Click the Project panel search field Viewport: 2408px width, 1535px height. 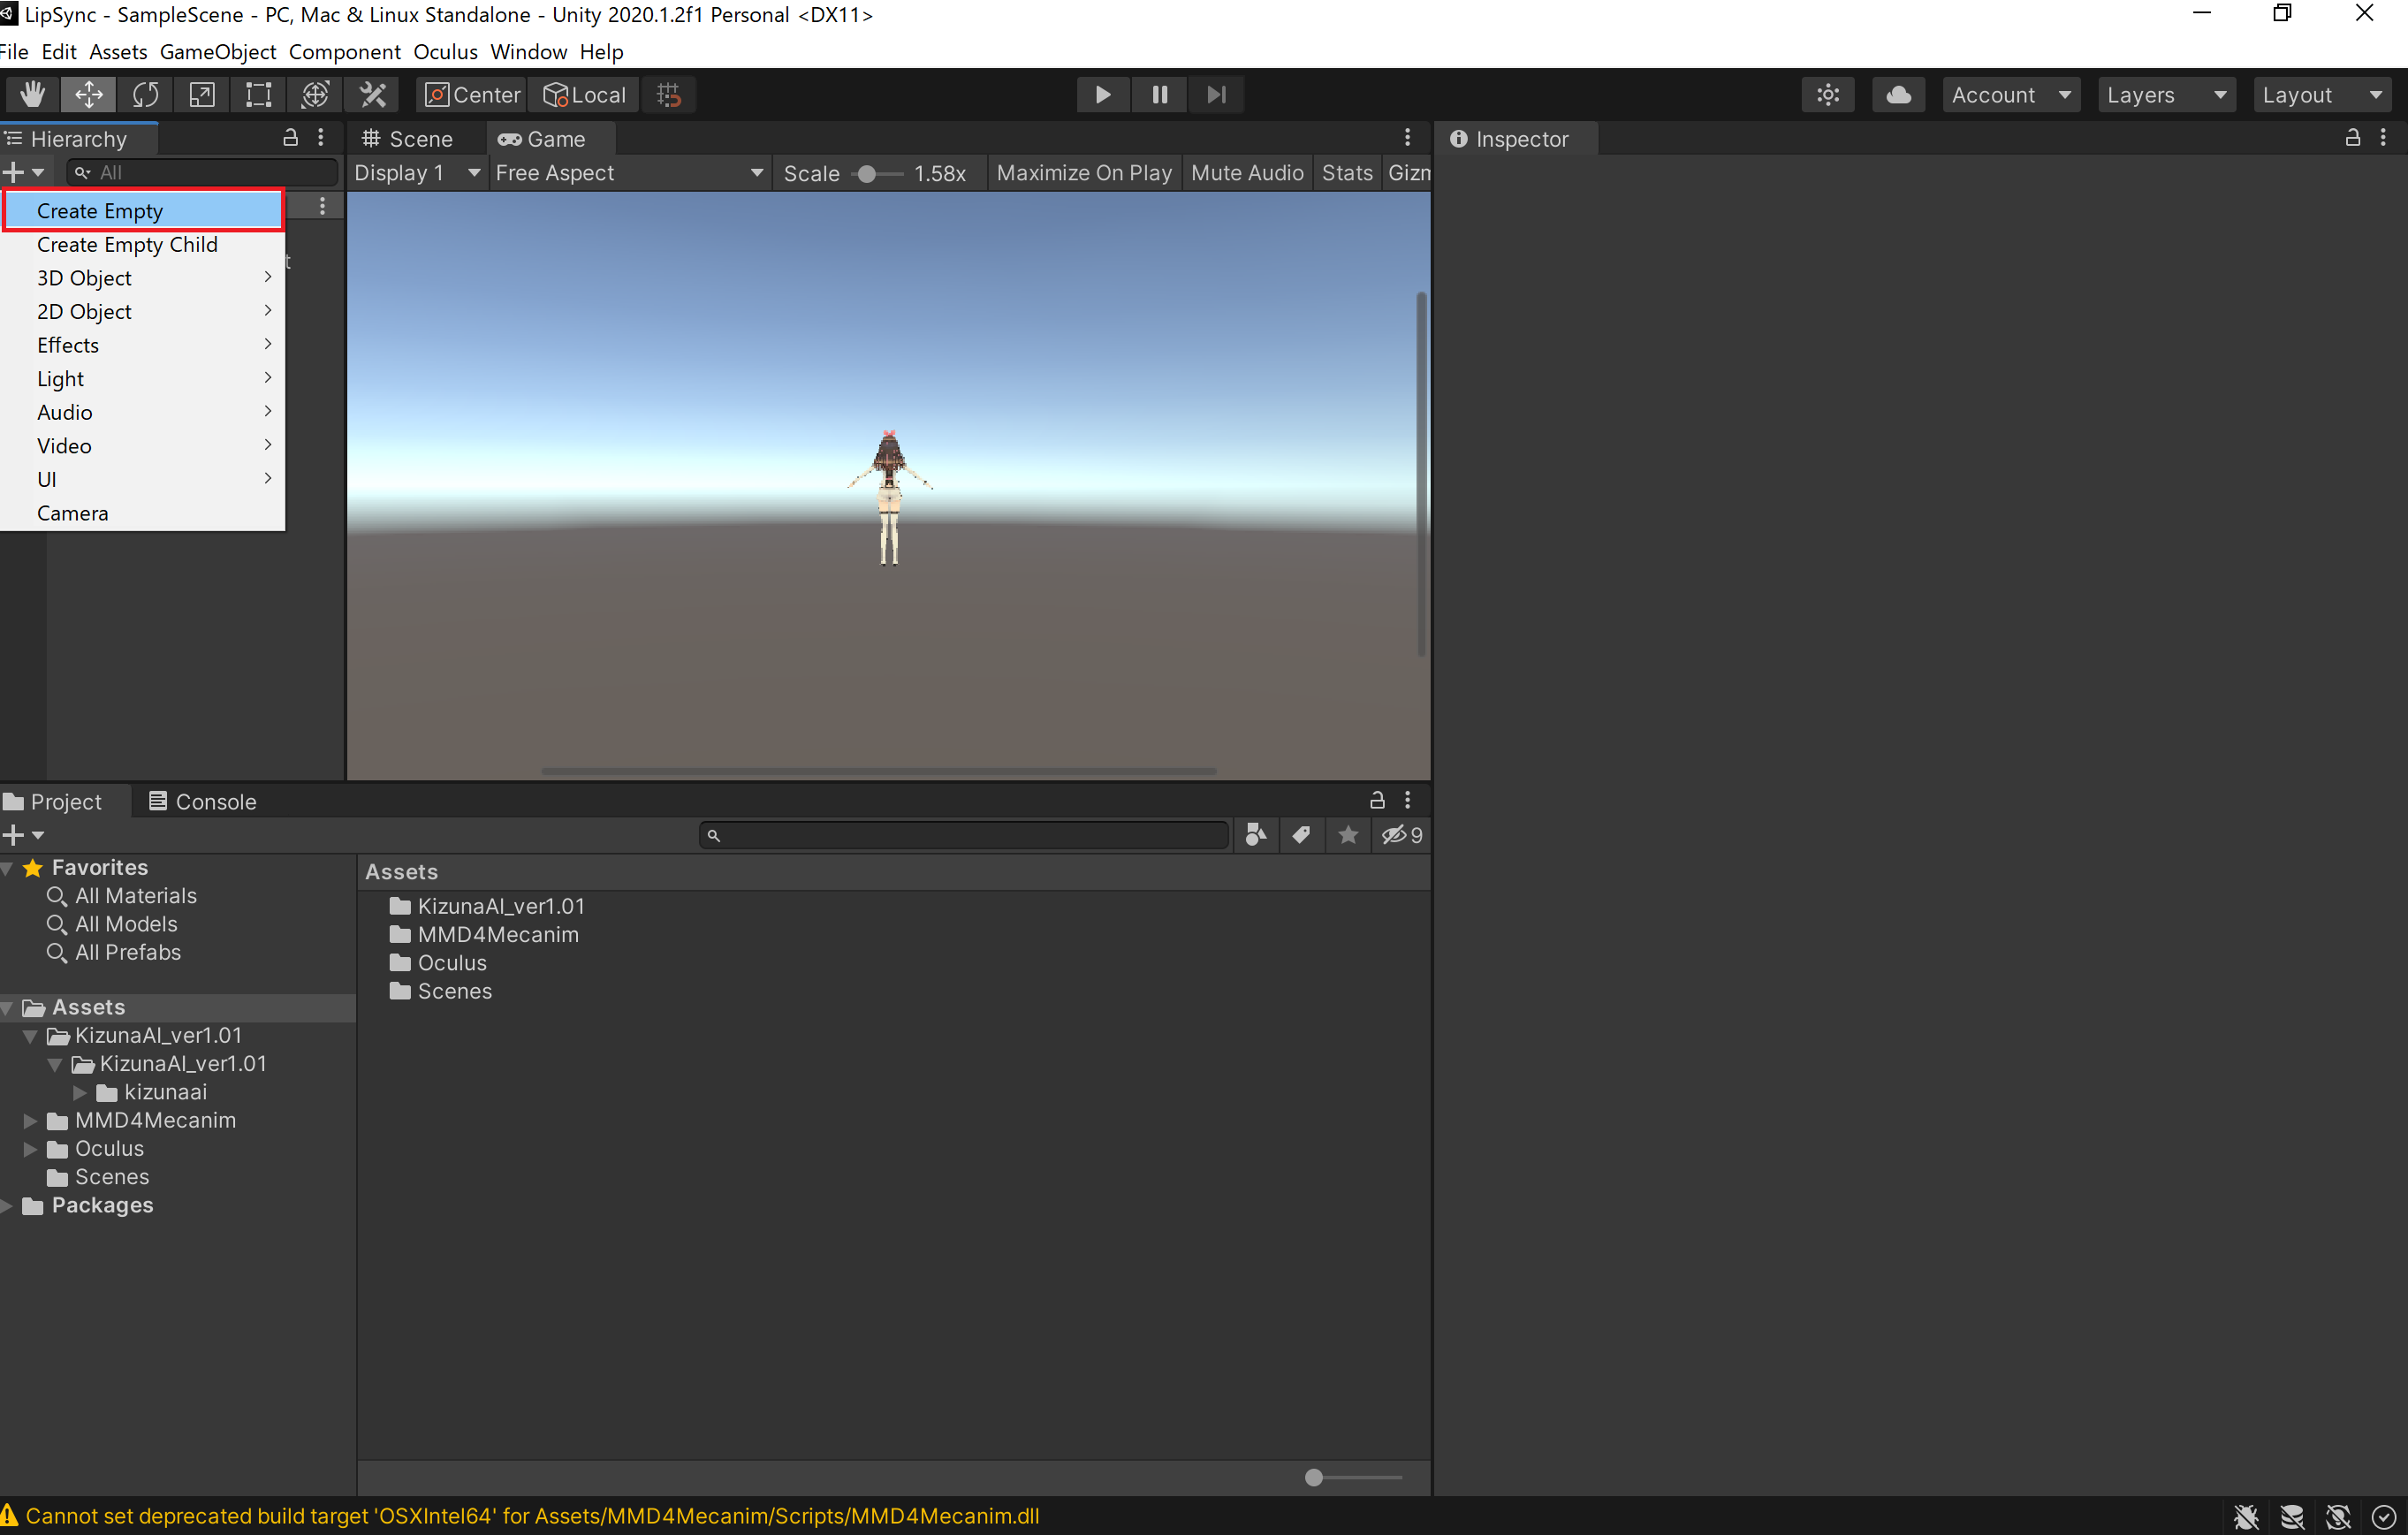[964, 835]
